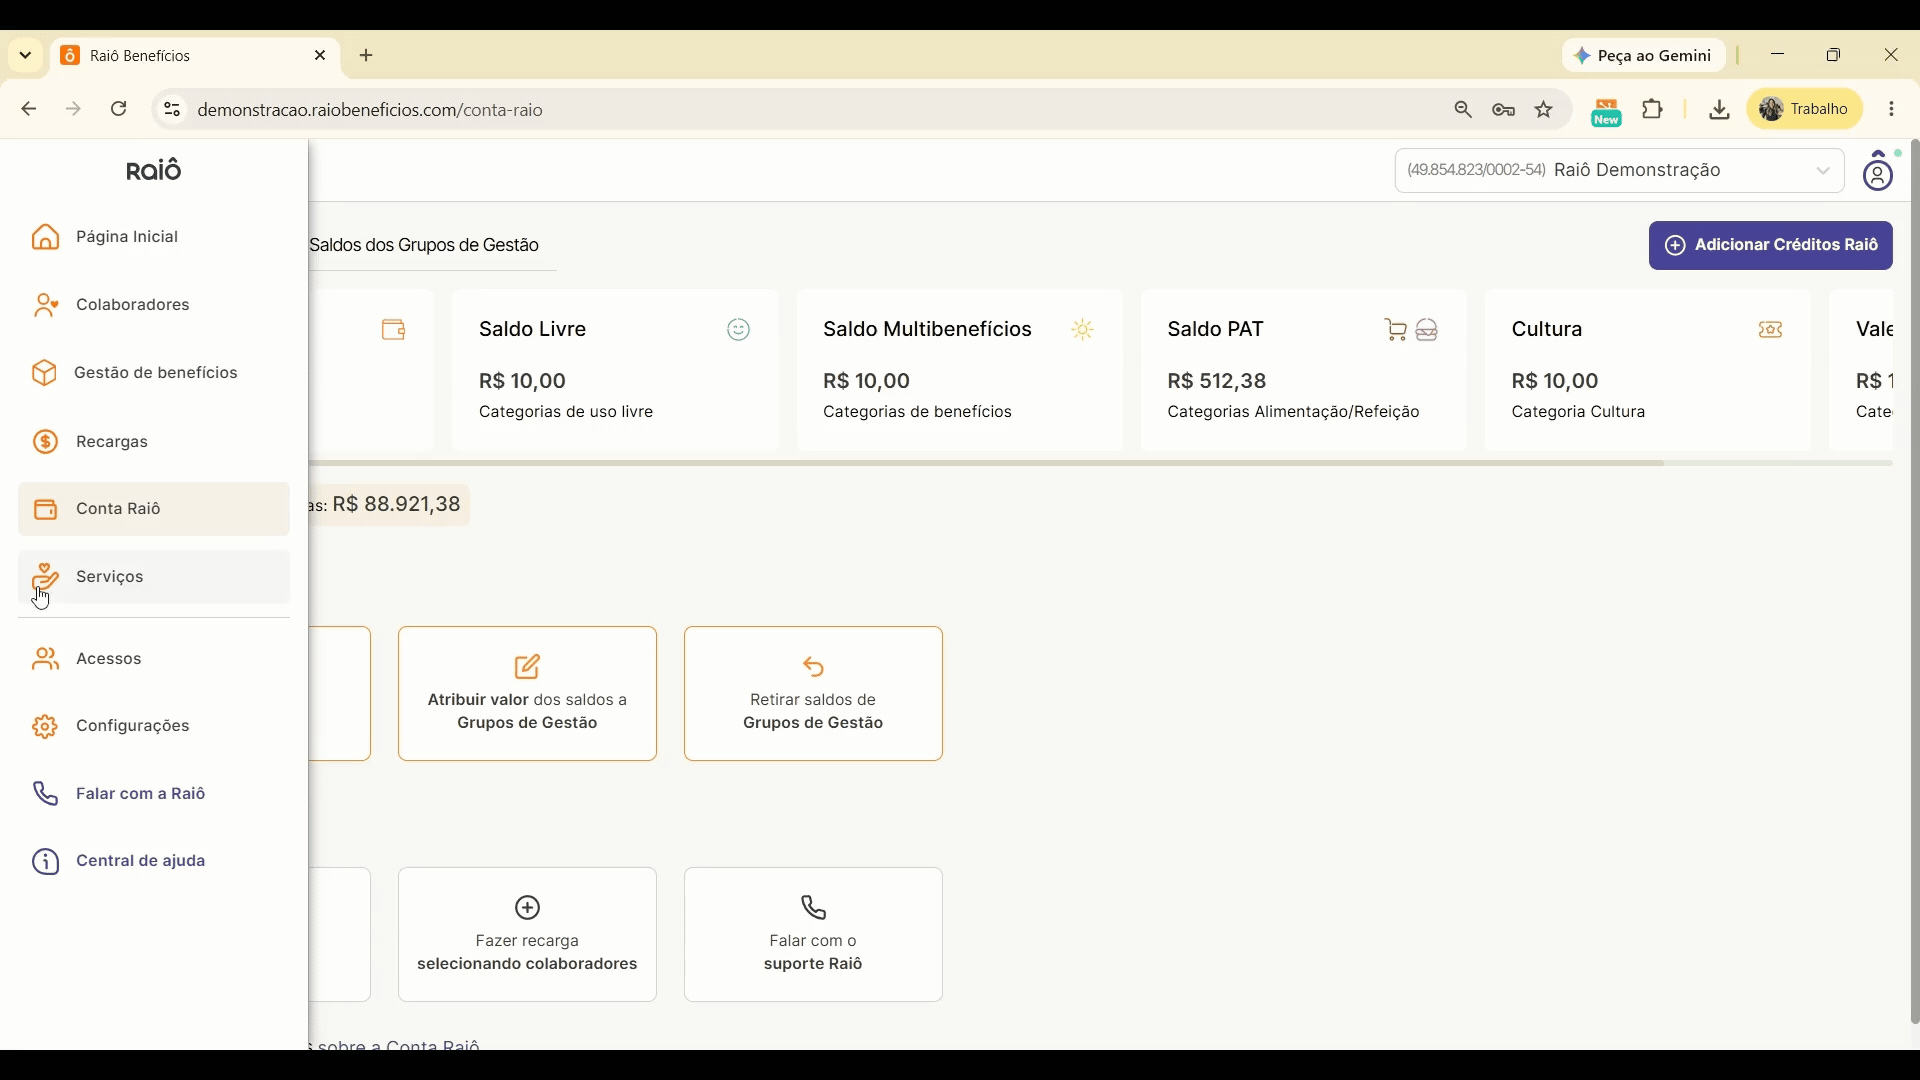This screenshot has height=1080, width=1920.
Task: Bookmark this page with the star icon
Action: point(1545,110)
